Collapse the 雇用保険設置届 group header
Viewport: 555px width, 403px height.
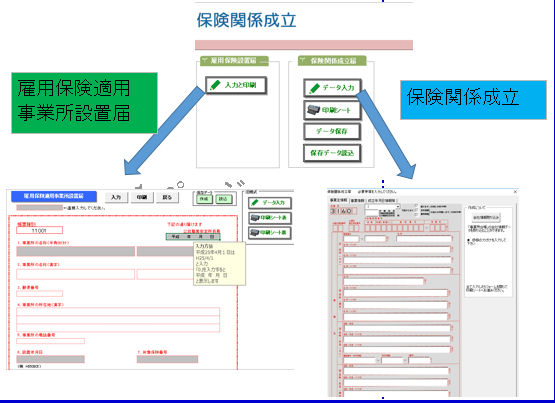[204, 61]
